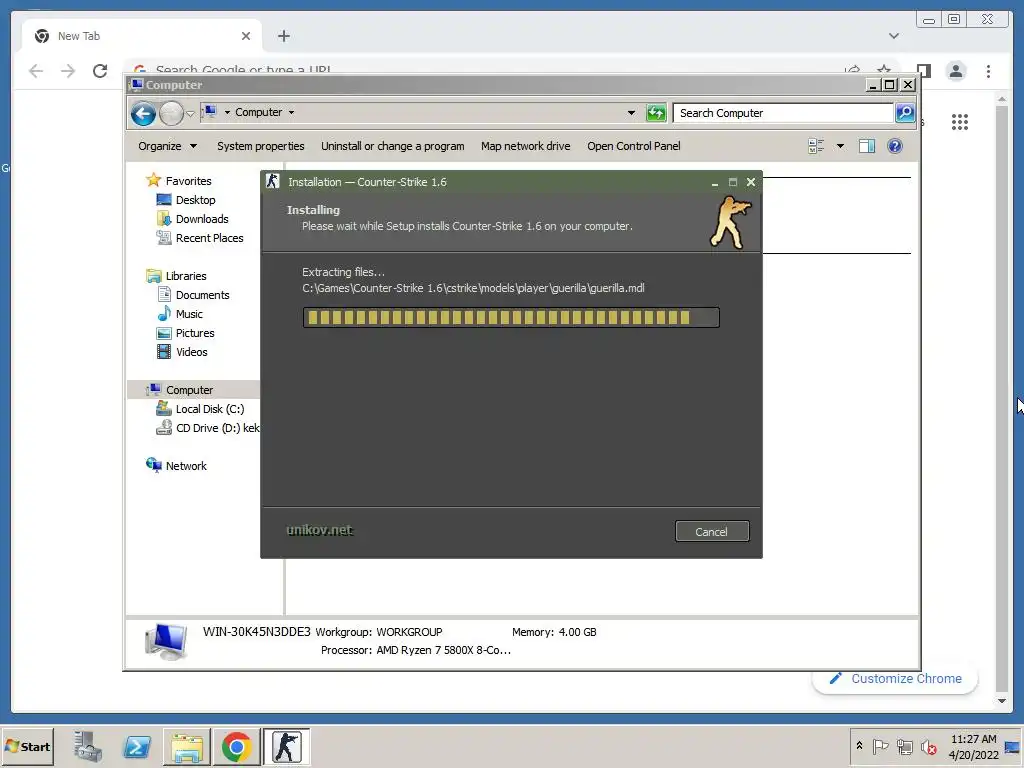Select Map network drive
Viewport: 1024px width, 768px height.
[x=526, y=146]
